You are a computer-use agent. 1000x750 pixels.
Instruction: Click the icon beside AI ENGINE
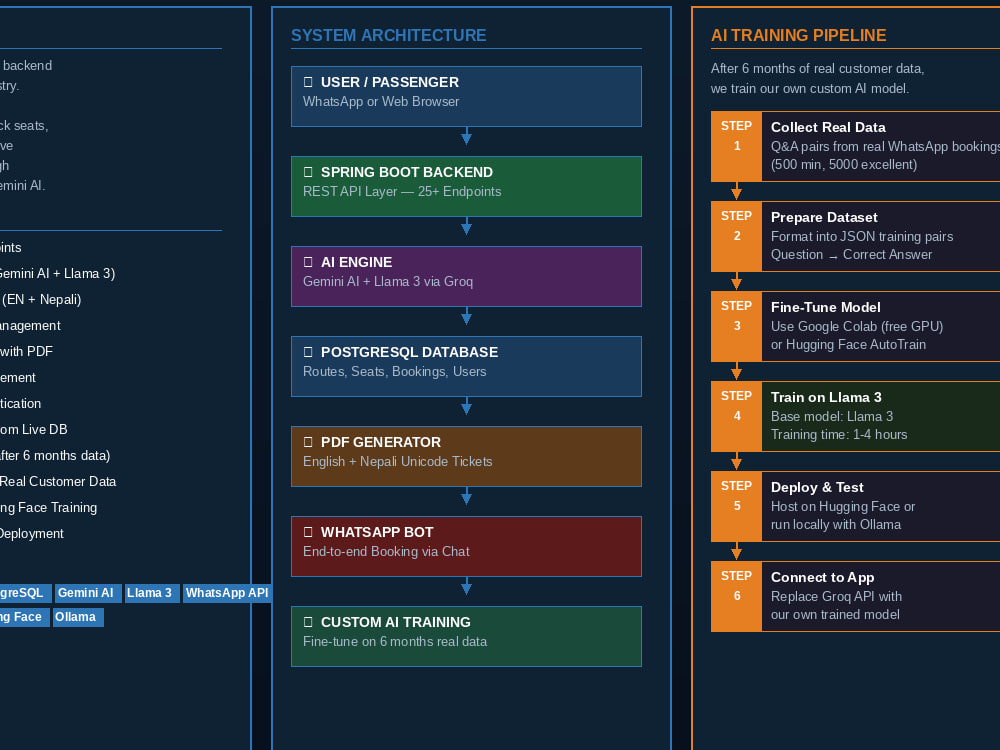pos(308,262)
